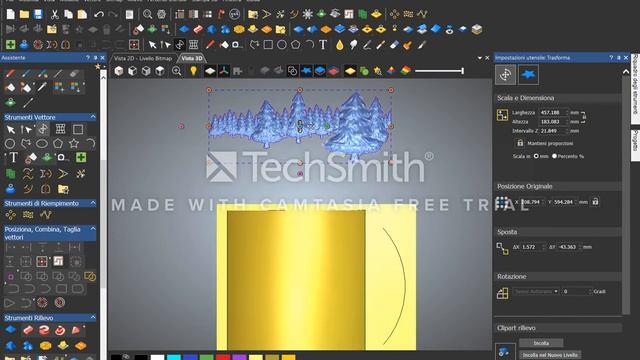Screen dimensions: 640x360
Task: Collapse the Posiziona, Combina, Taglia vettori section
Action: coord(93,229)
